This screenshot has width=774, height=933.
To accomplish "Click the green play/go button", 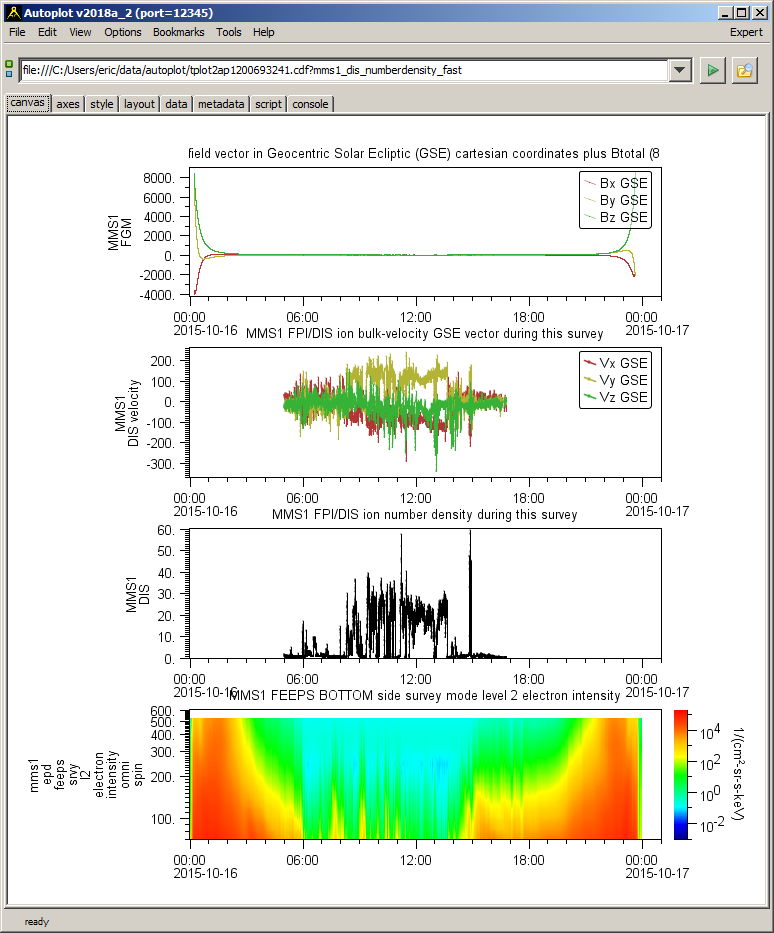I will coord(712,70).
